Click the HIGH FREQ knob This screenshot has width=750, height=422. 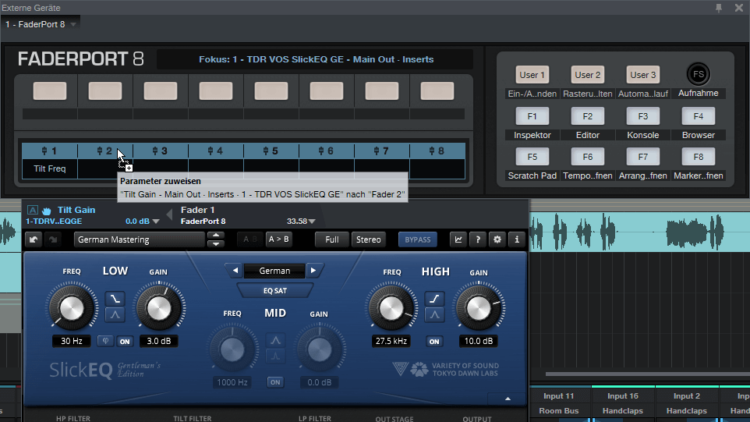391,309
